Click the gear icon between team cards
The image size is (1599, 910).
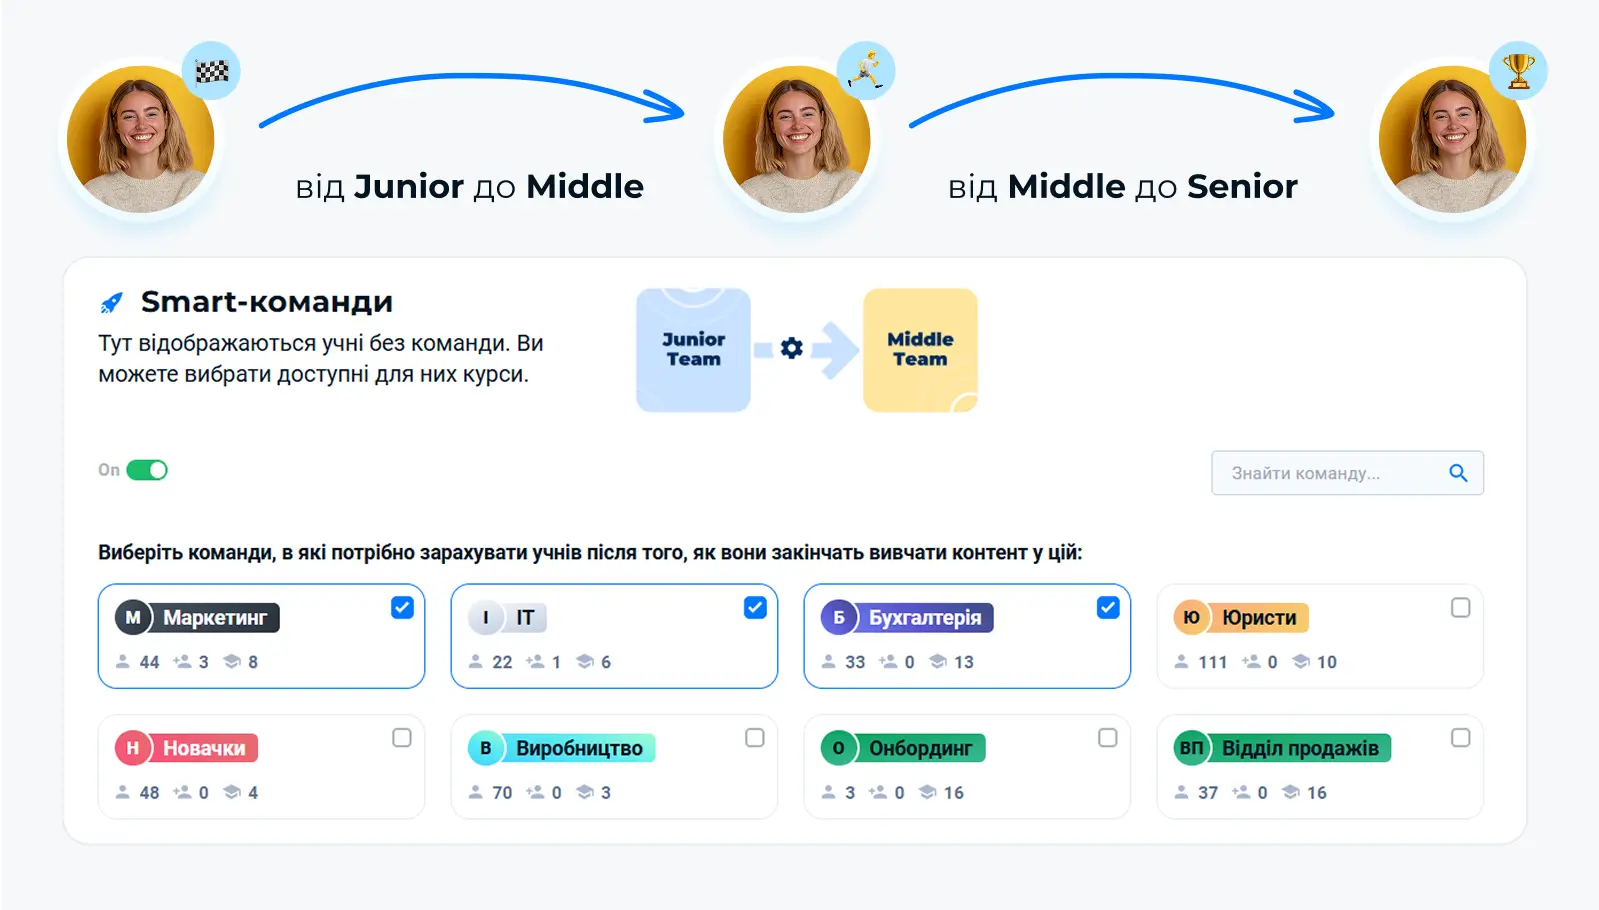[x=792, y=348]
